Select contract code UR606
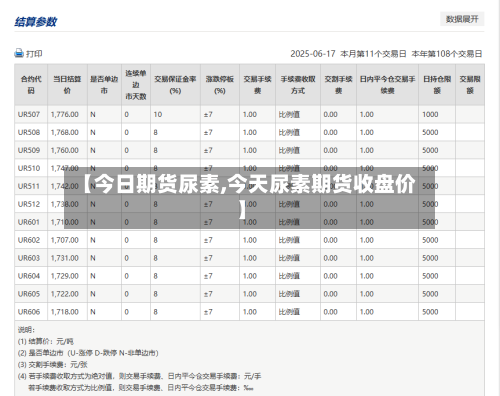The width and height of the screenshot is (500, 396). tap(29, 312)
